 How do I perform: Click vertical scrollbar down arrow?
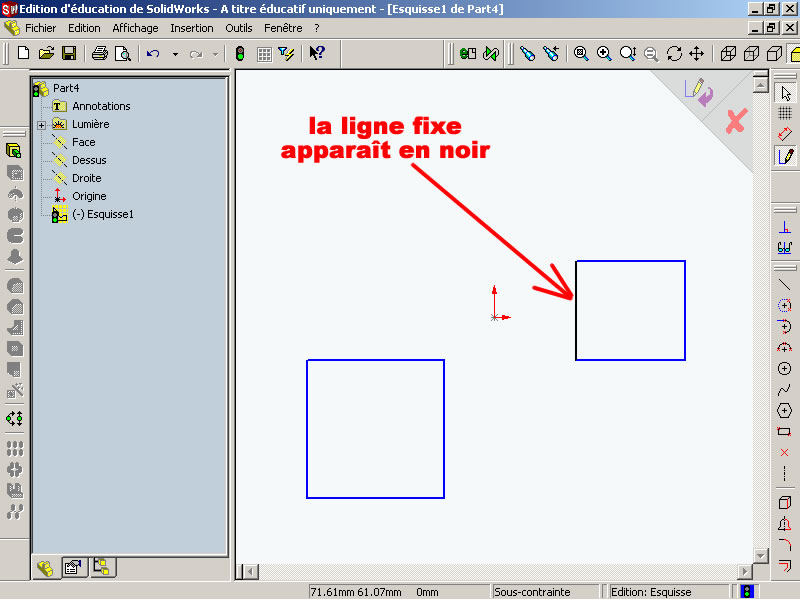tap(760, 556)
